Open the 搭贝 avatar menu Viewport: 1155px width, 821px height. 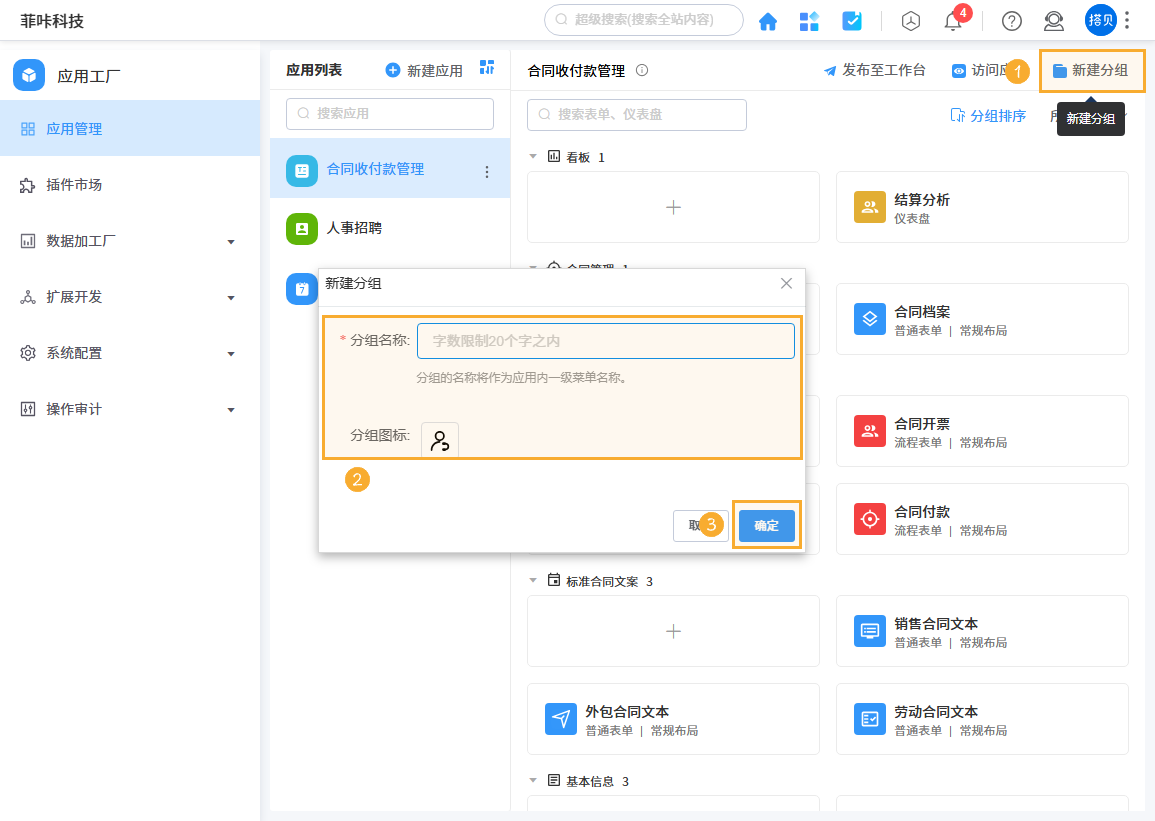pos(1100,20)
